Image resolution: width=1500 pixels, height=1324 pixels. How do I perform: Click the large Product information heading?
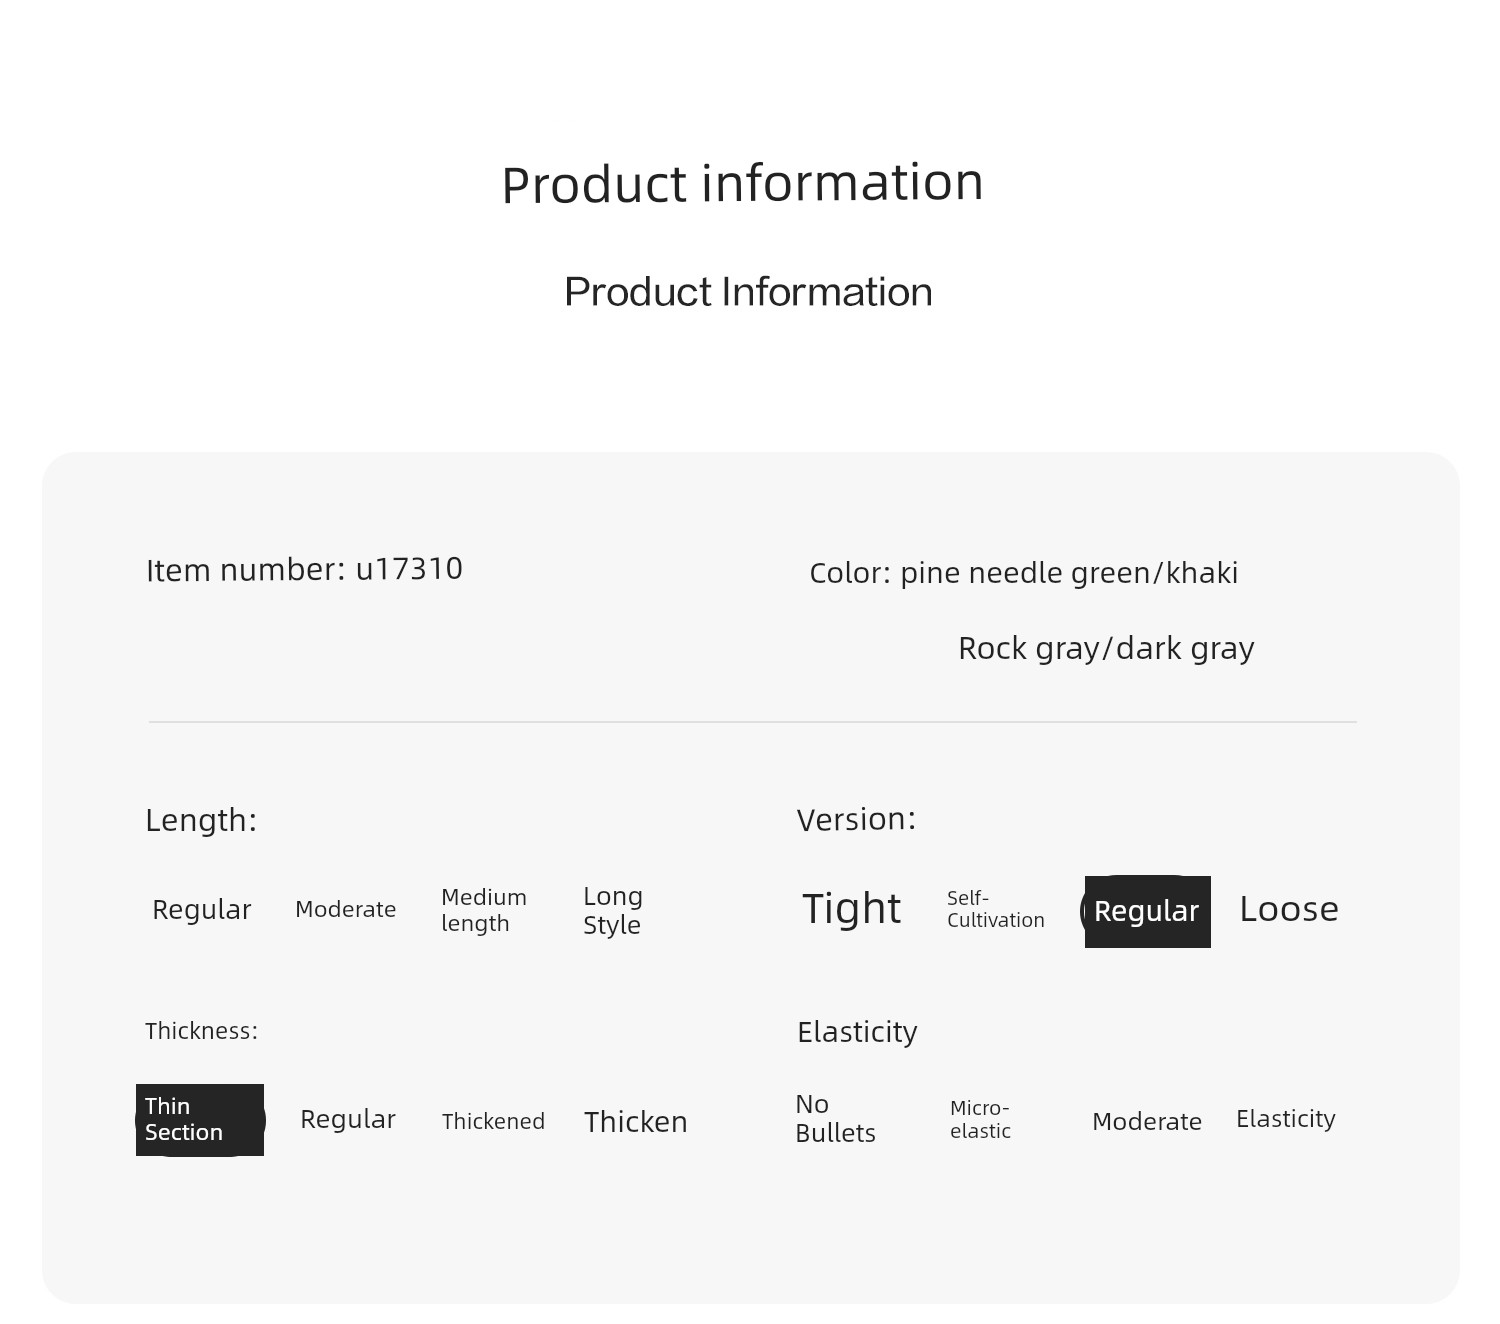[743, 184]
